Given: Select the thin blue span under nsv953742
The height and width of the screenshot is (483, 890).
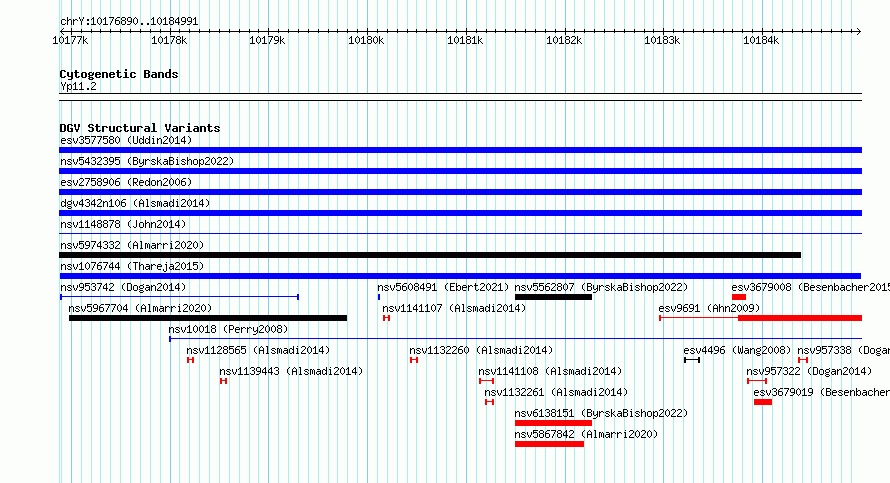Looking at the screenshot, I should point(179,297).
